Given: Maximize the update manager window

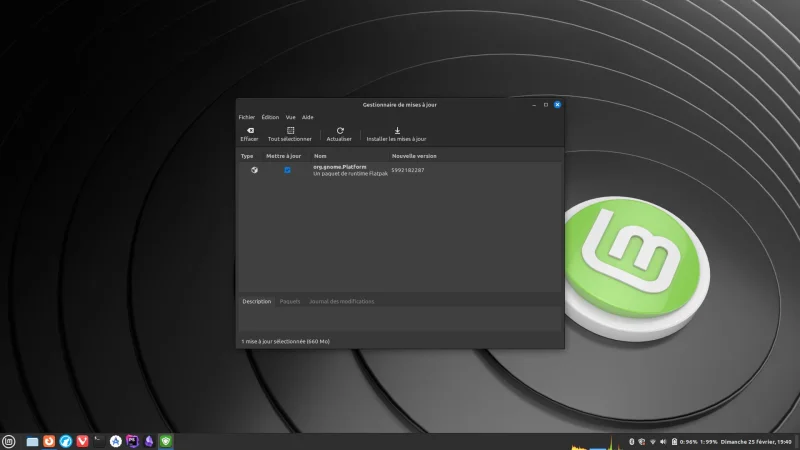Looking at the screenshot, I should click(x=545, y=105).
